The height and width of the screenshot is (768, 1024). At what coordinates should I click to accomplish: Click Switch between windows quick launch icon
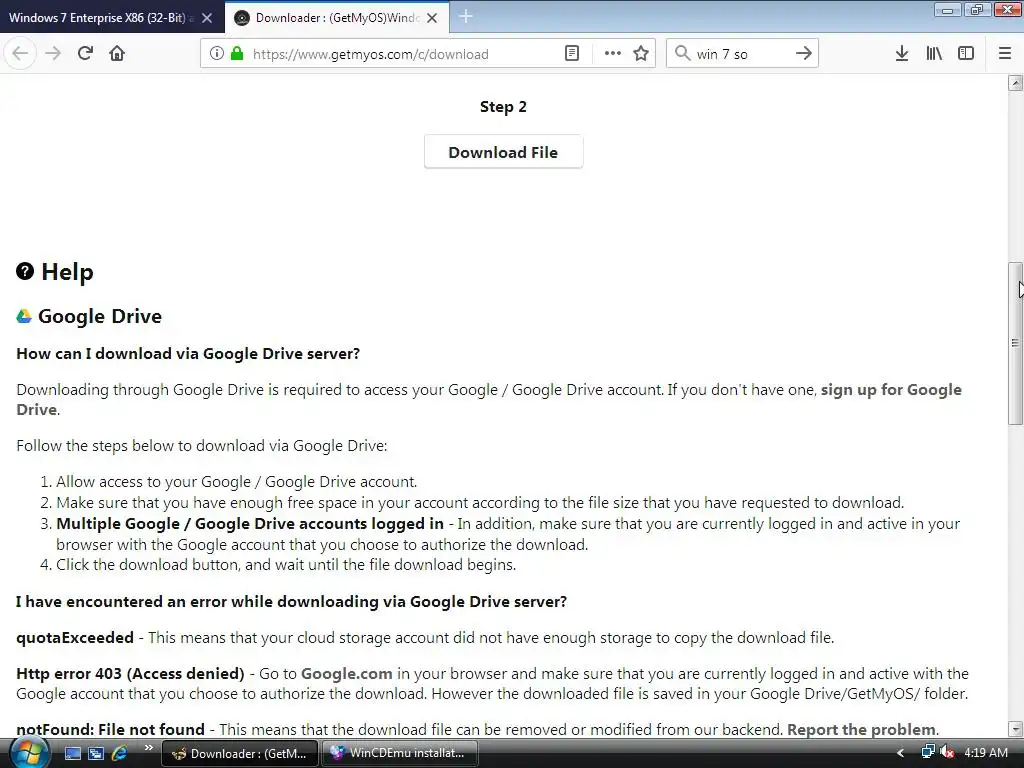96,753
